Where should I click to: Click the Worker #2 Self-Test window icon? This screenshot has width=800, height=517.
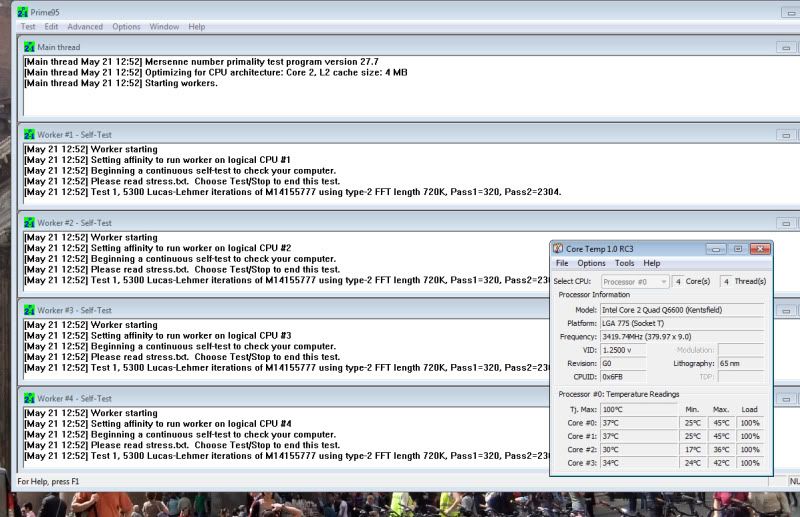tap(29, 222)
